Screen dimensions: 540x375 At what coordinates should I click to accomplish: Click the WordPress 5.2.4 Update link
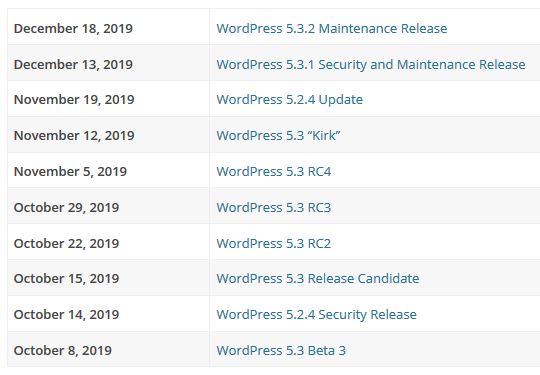[290, 100]
